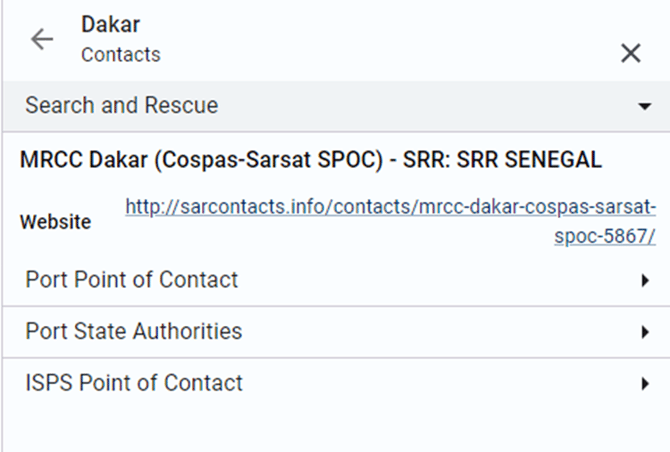Click the back arrow icon
Image resolution: width=670 pixels, height=452 pixels.
click(41, 39)
